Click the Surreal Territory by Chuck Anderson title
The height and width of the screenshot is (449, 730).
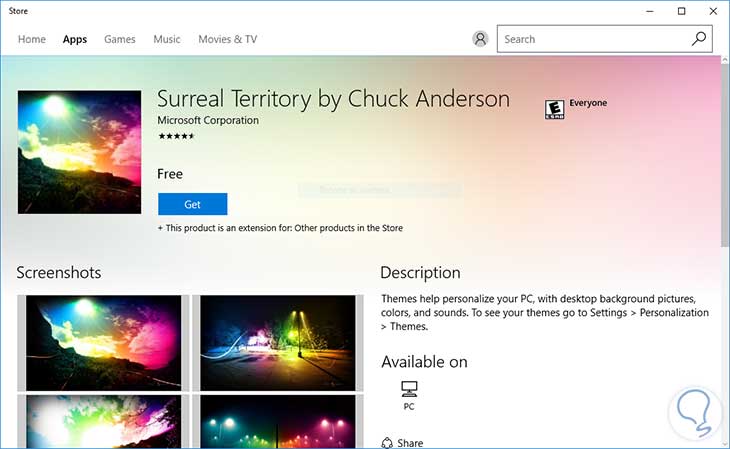tap(333, 99)
